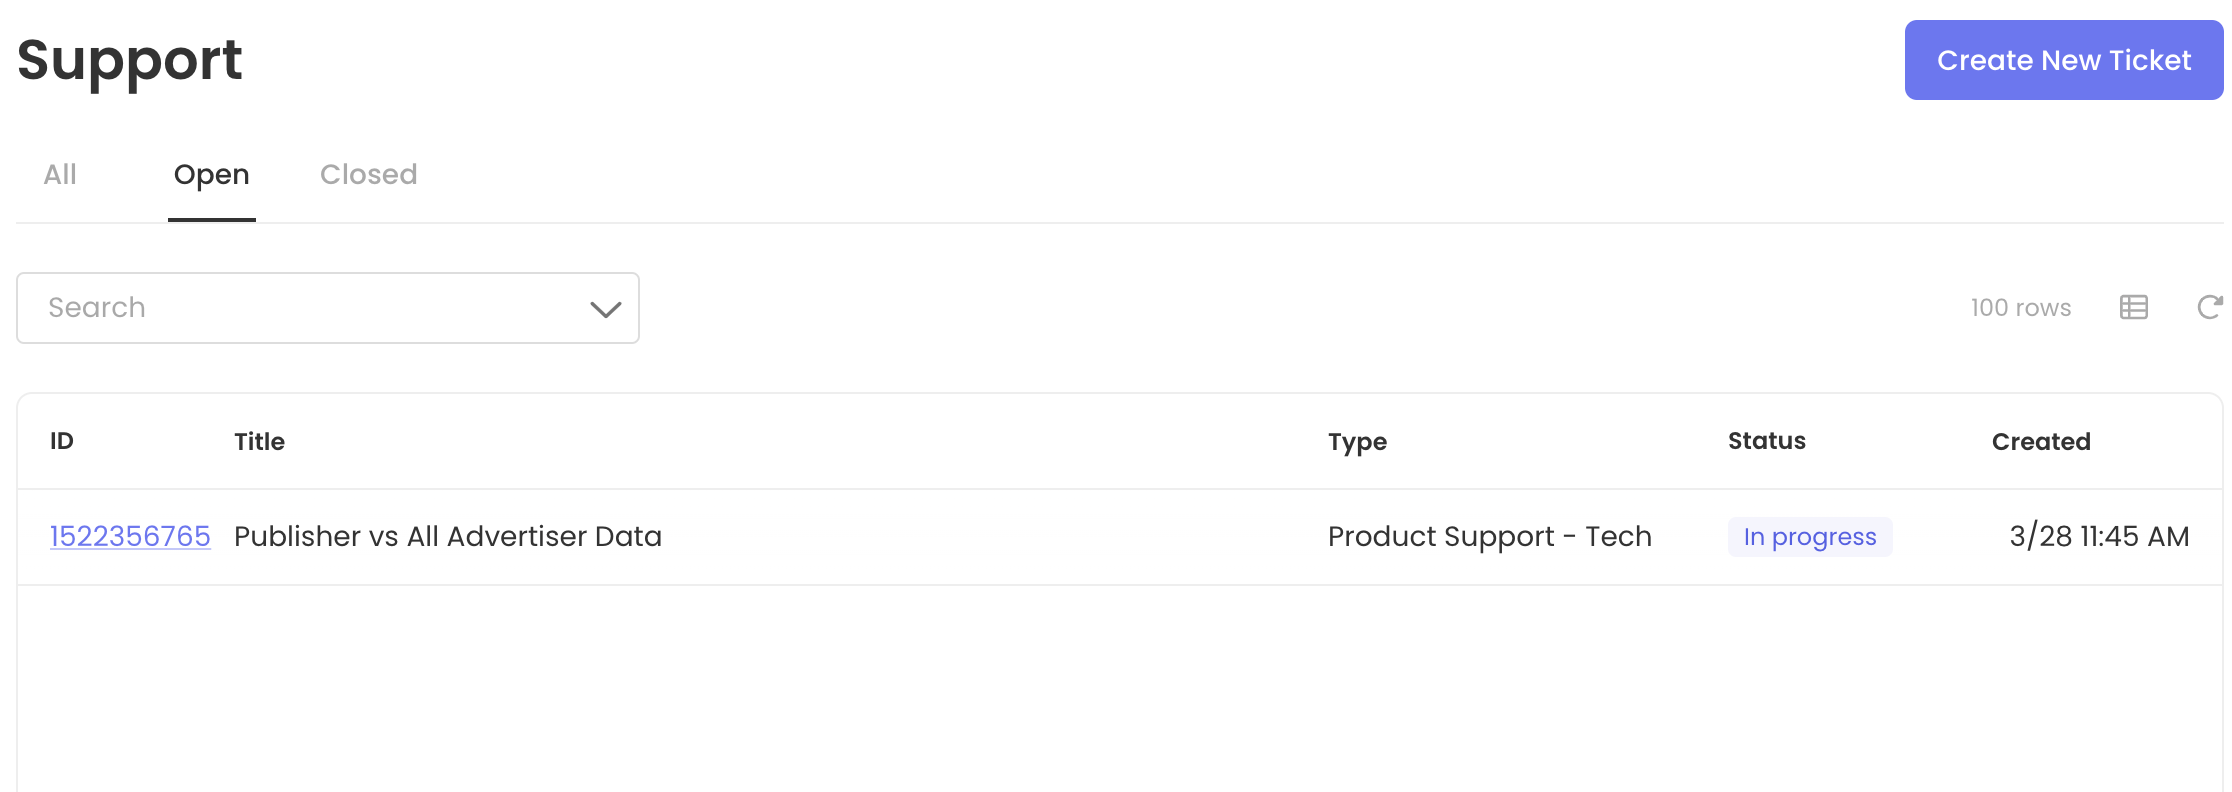Sort by the Type column header

tap(1357, 442)
